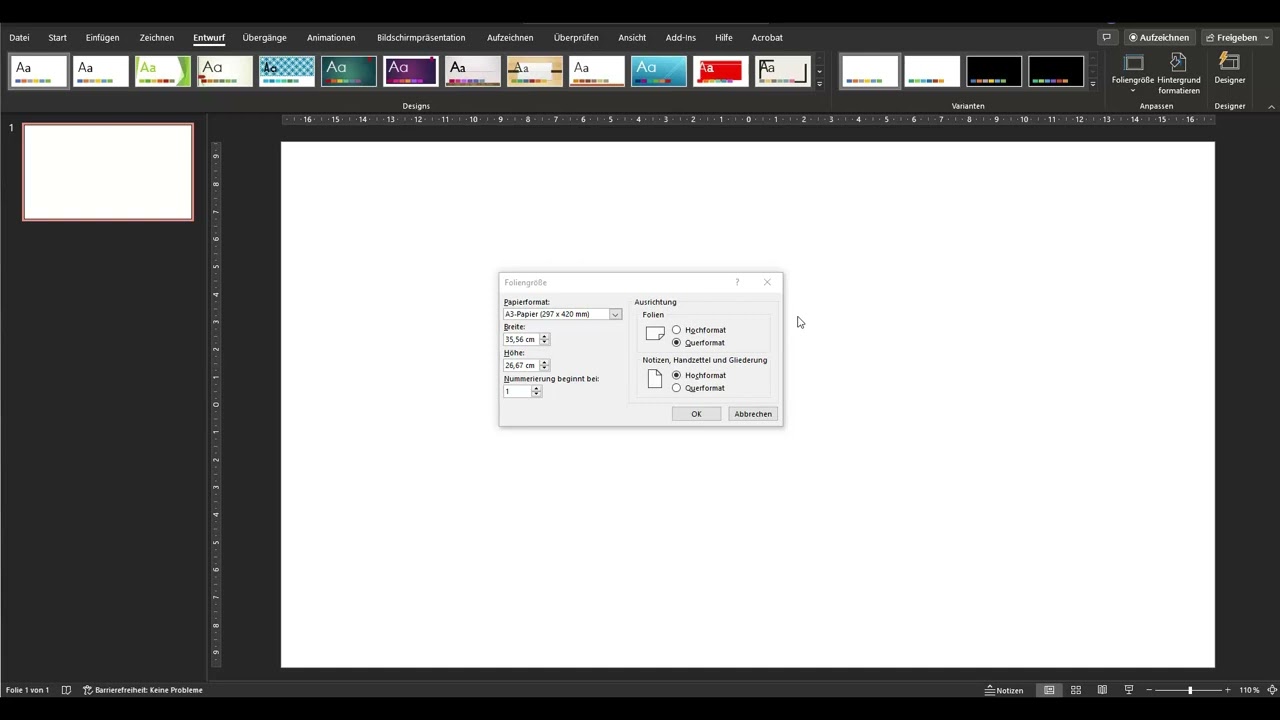The height and width of the screenshot is (720, 1280).
Task: Click Hintergrund formatieren in the ribbon
Action: [x=1179, y=75]
